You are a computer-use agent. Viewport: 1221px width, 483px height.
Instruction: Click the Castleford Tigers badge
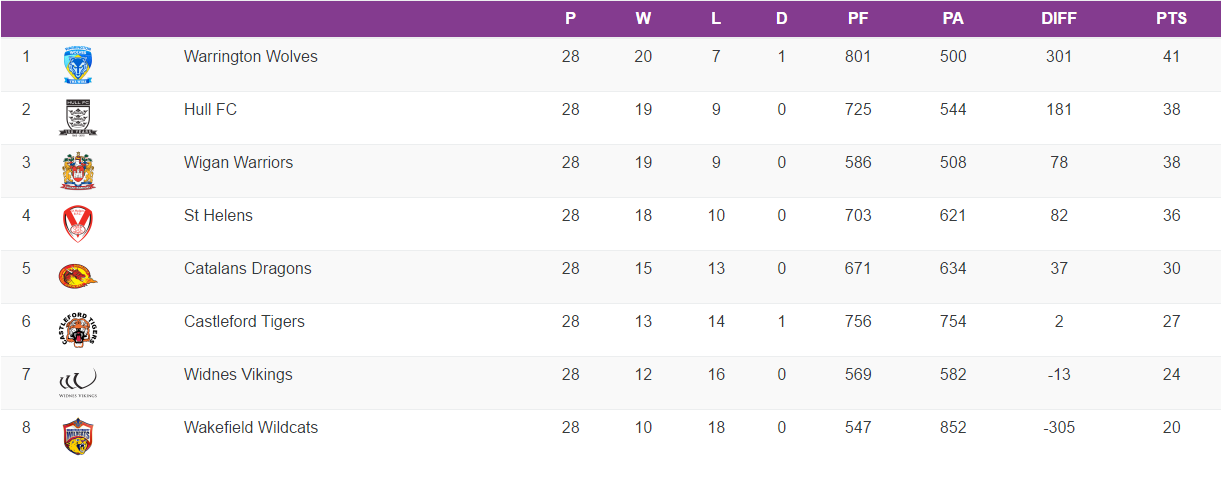[78, 330]
